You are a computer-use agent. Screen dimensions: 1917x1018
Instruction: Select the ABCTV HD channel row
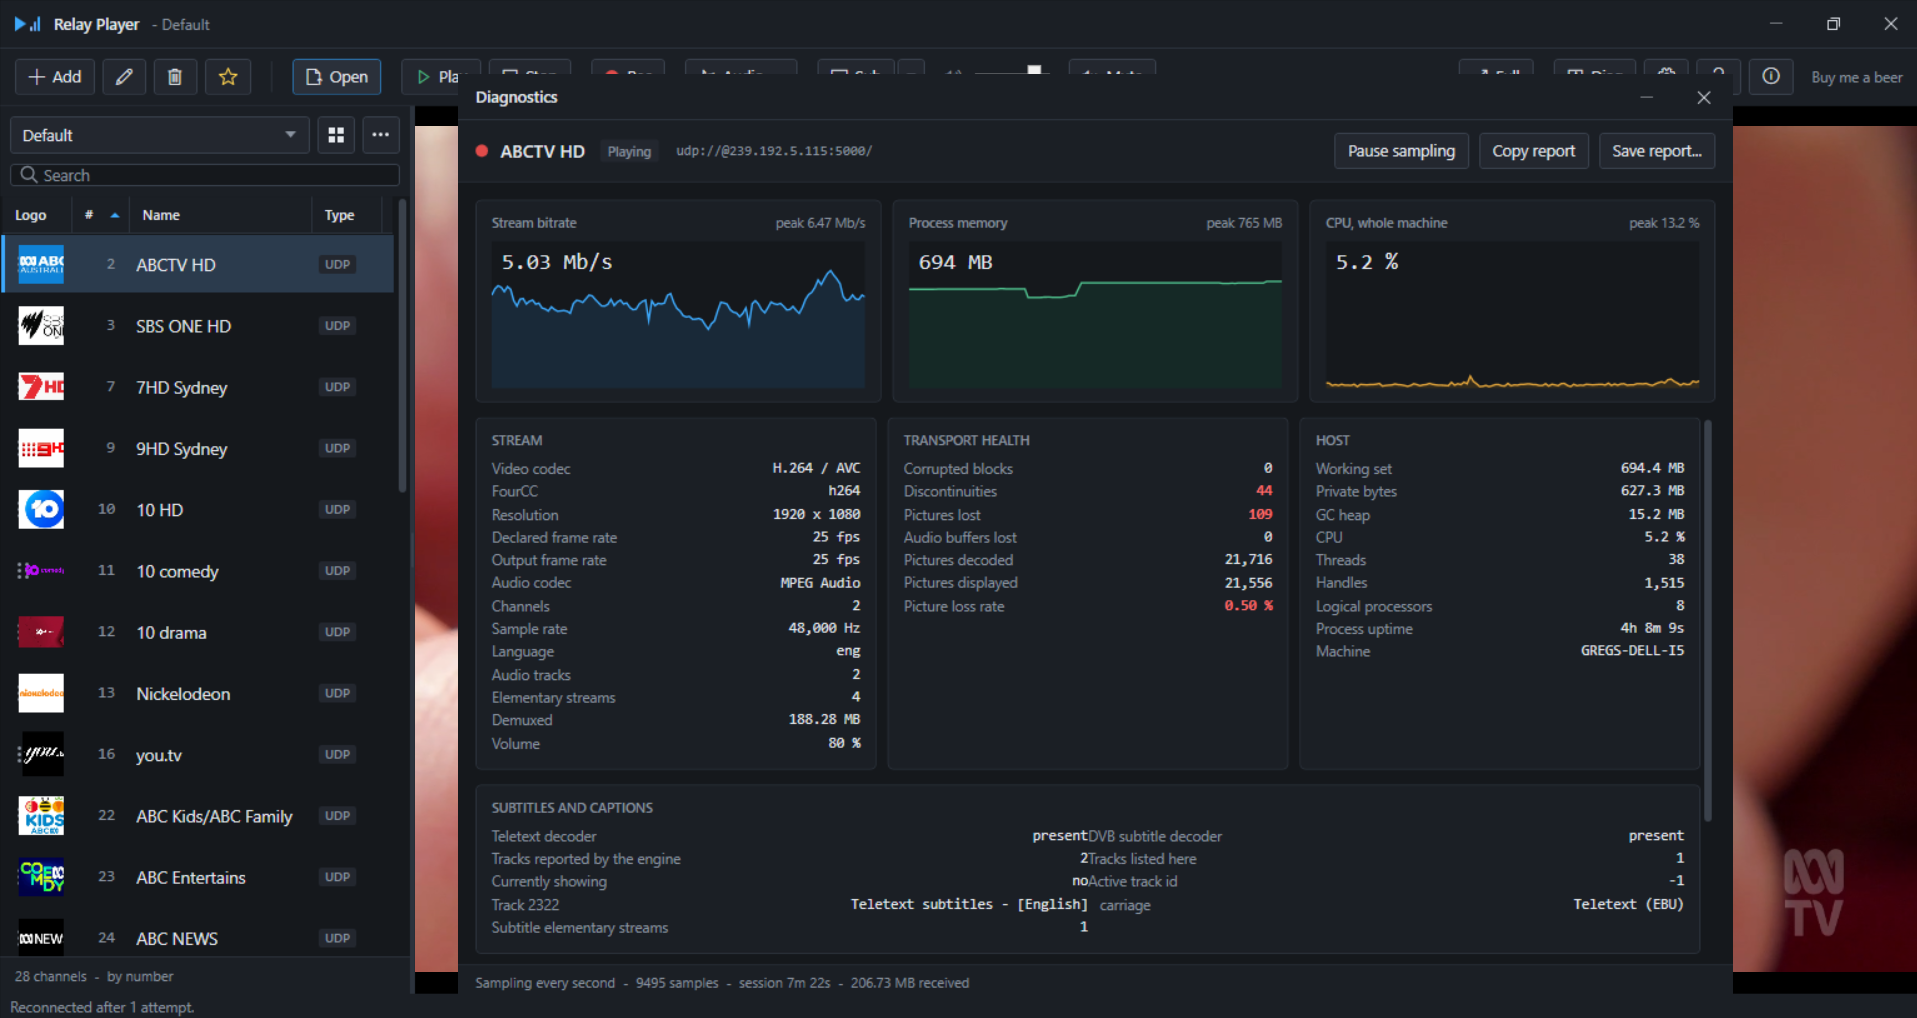198,264
